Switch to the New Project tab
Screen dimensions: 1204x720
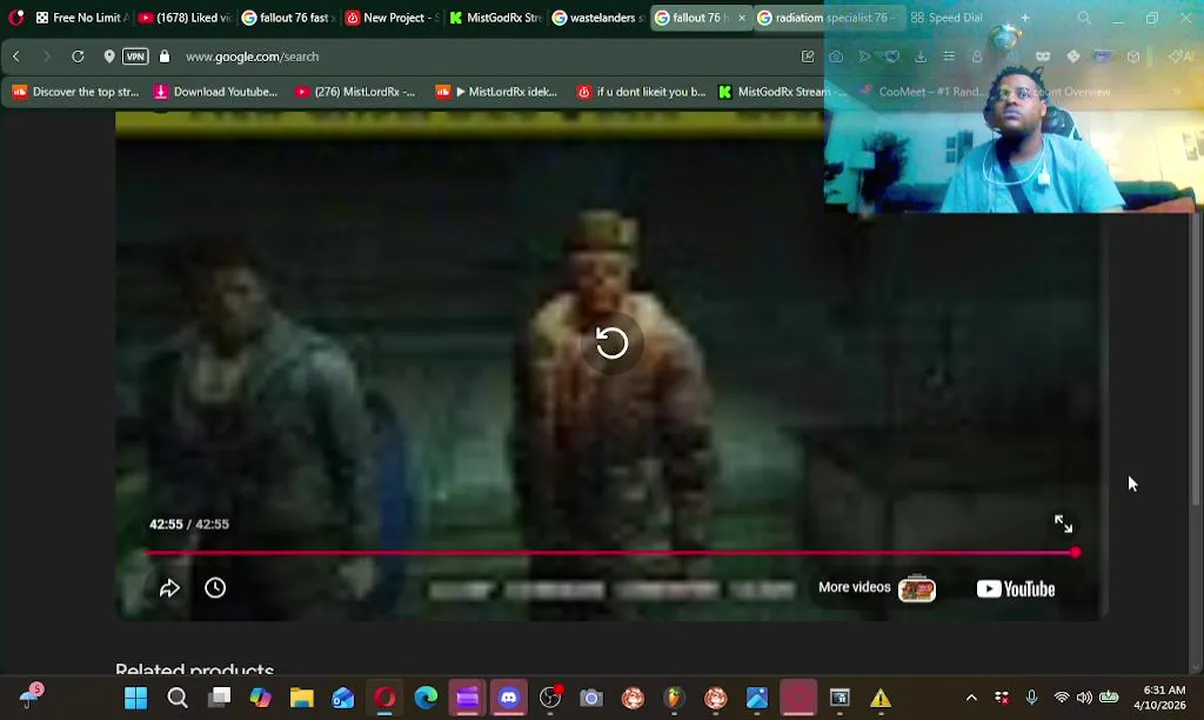point(392,18)
